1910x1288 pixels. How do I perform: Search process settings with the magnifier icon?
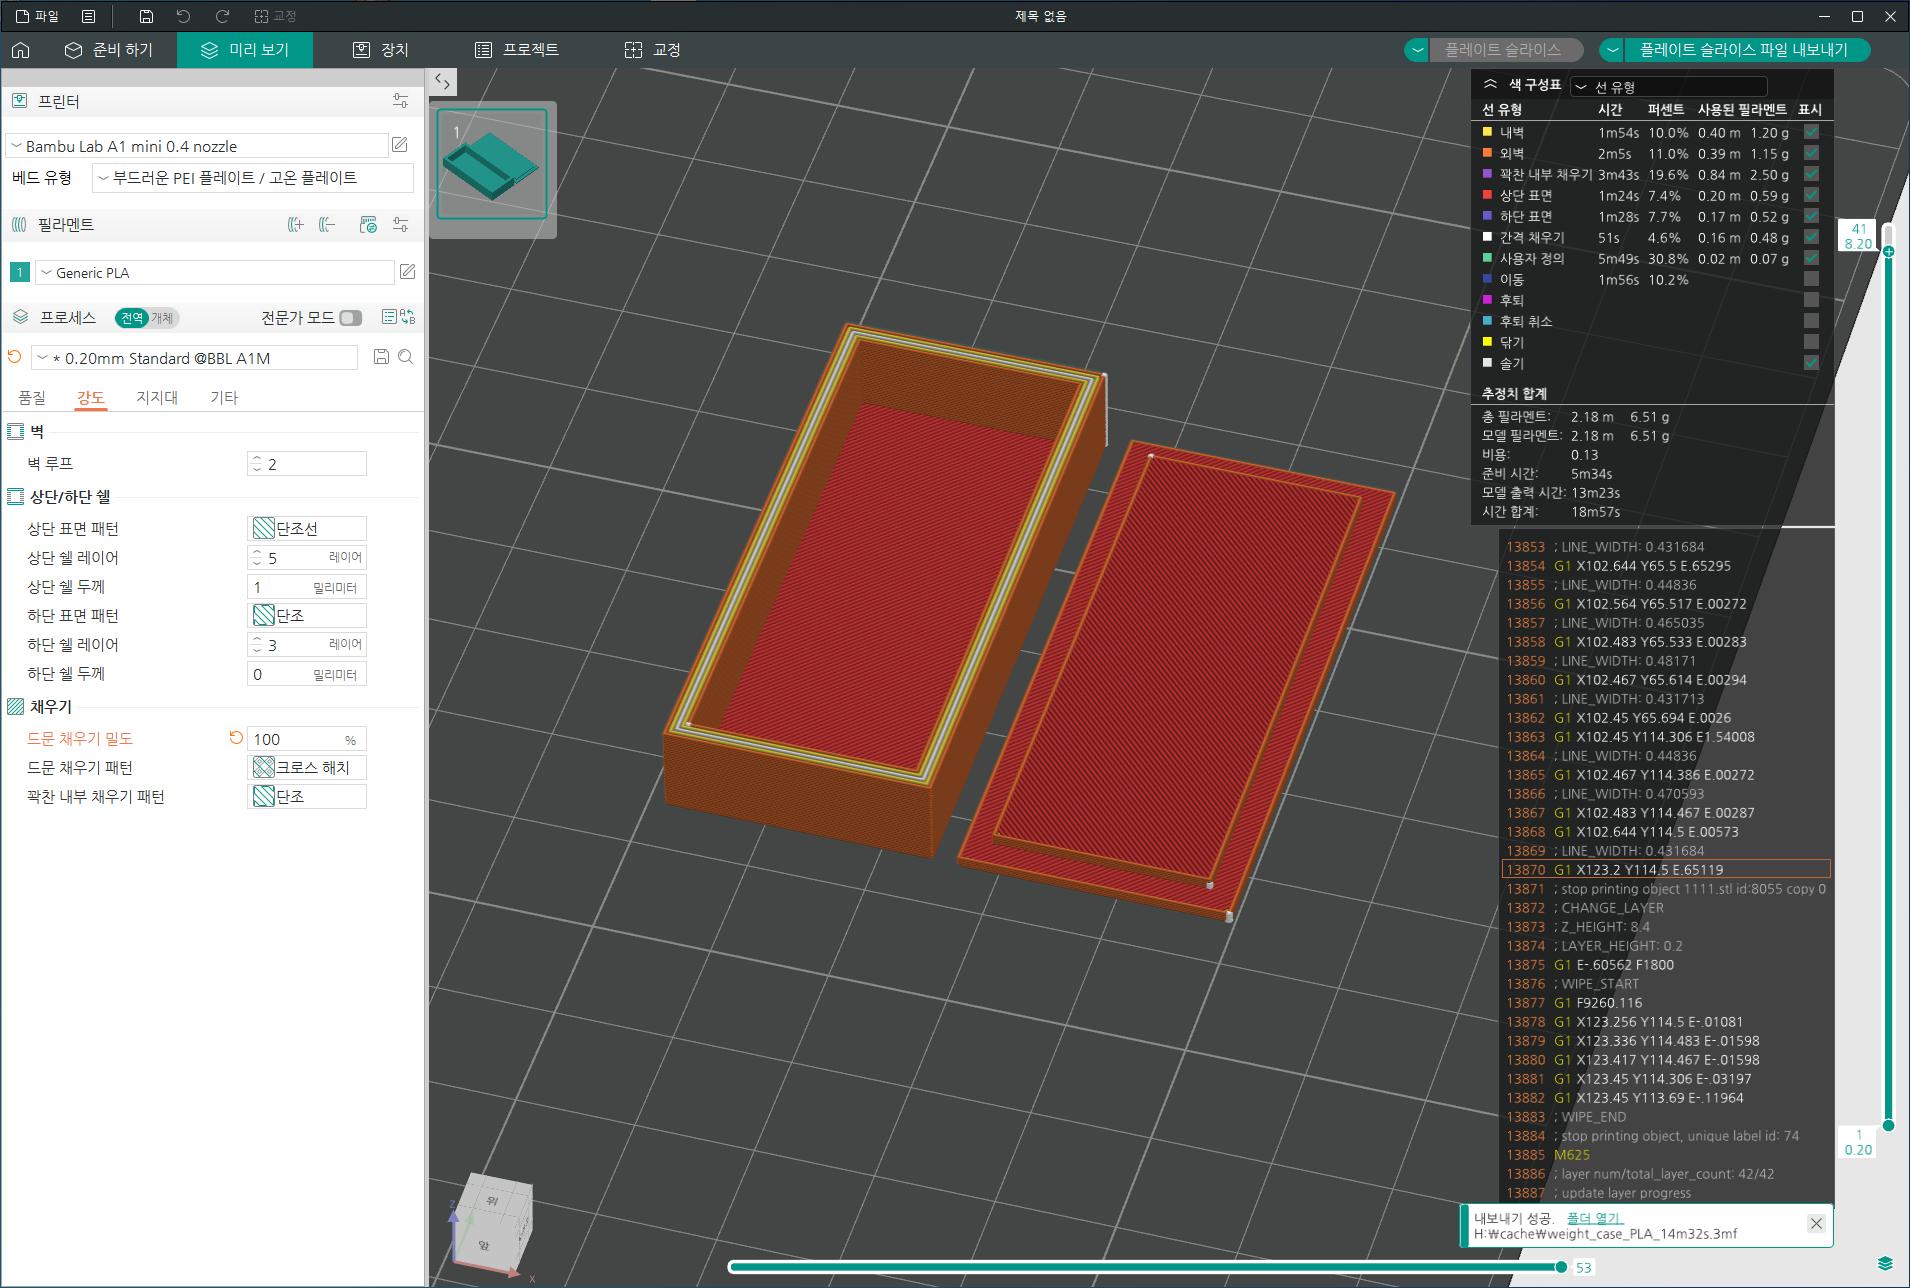pos(406,357)
